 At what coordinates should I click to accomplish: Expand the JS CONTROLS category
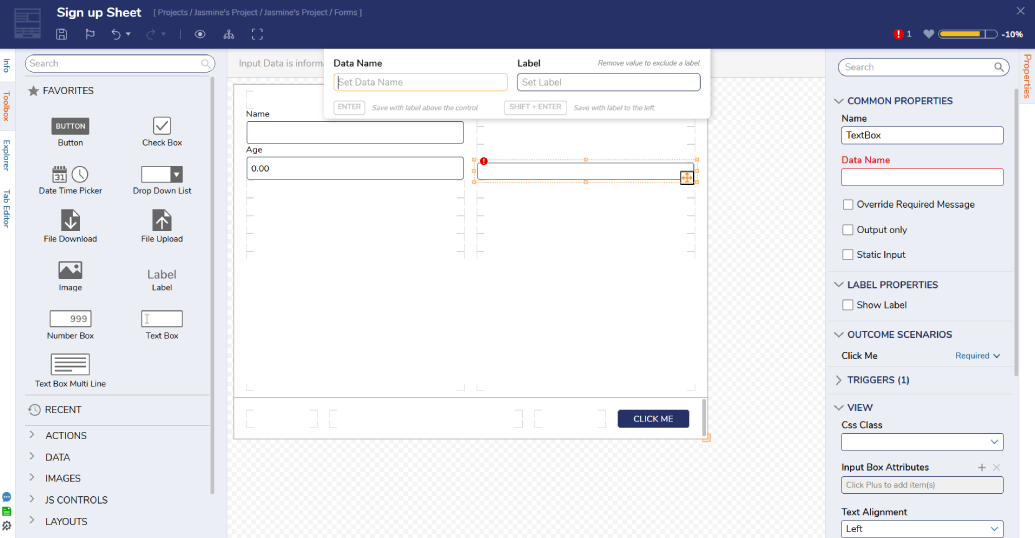[x=76, y=500]
